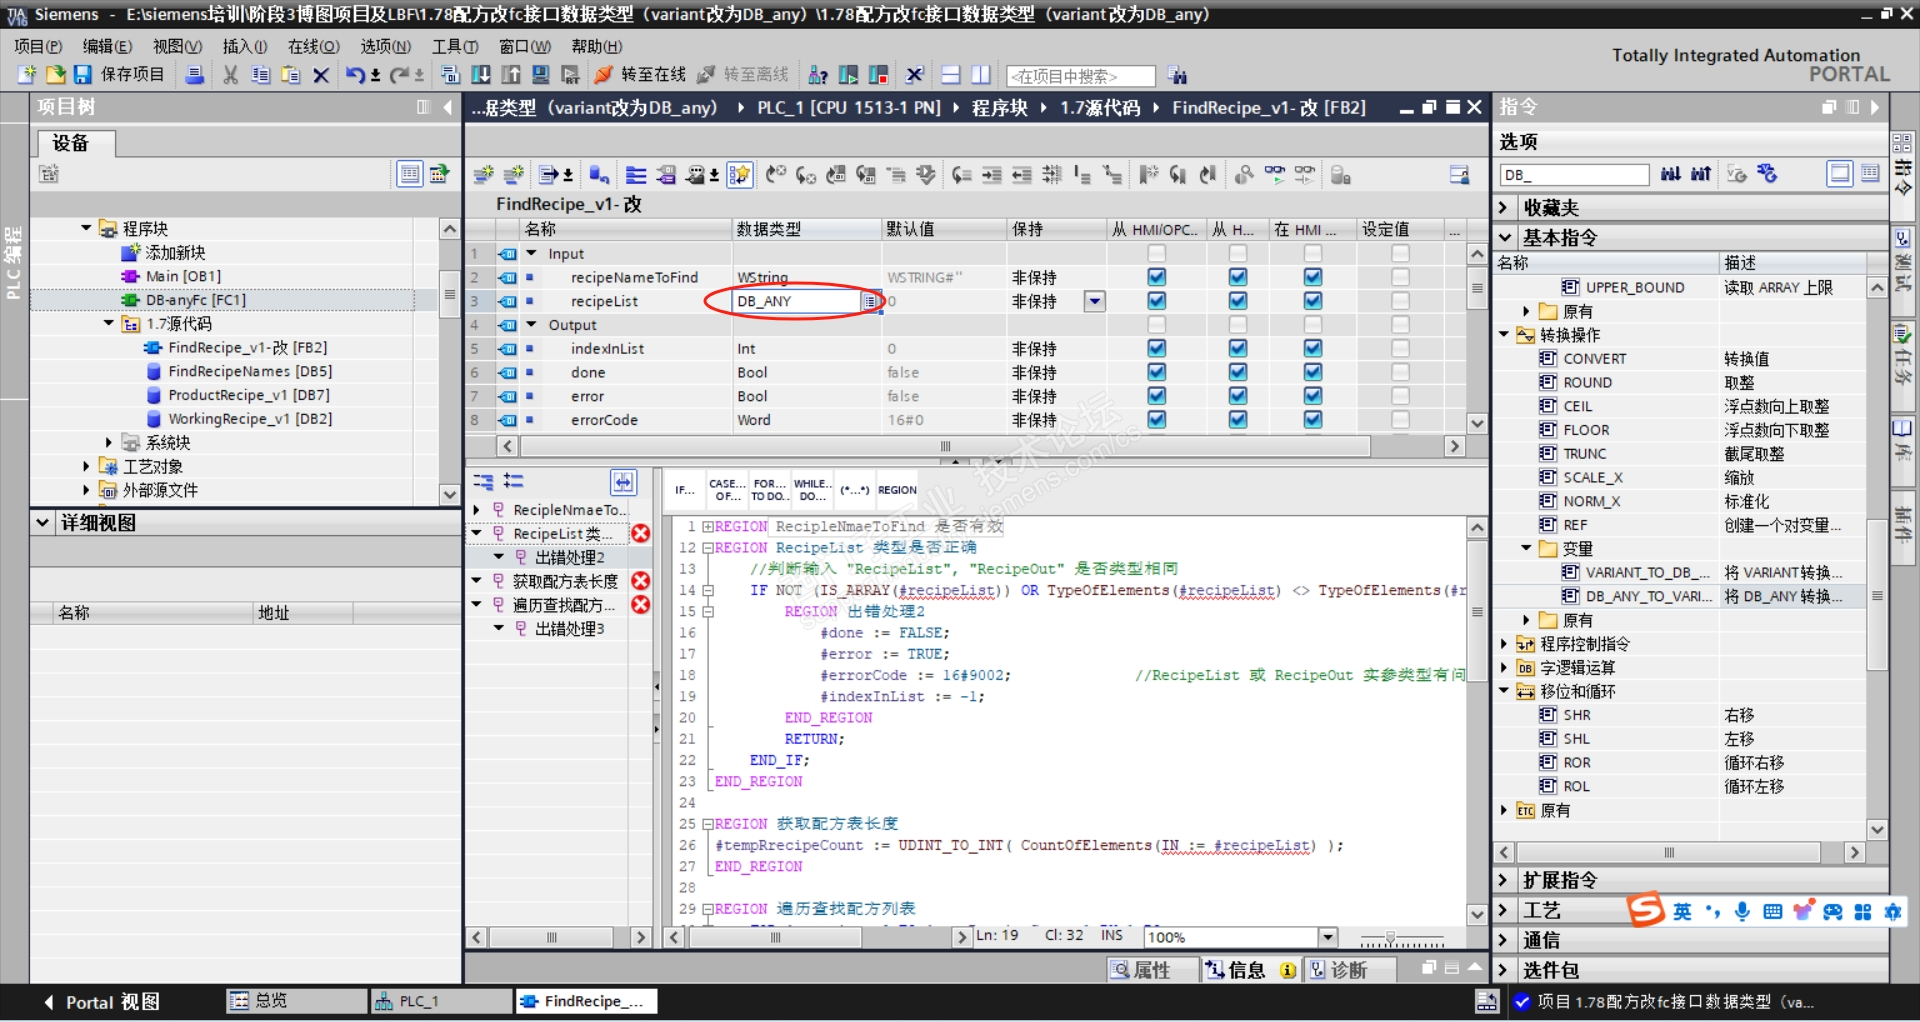Click the instruction search field containing DB_
This screenshot has width=1920, height=1022.
point(1574,175)
